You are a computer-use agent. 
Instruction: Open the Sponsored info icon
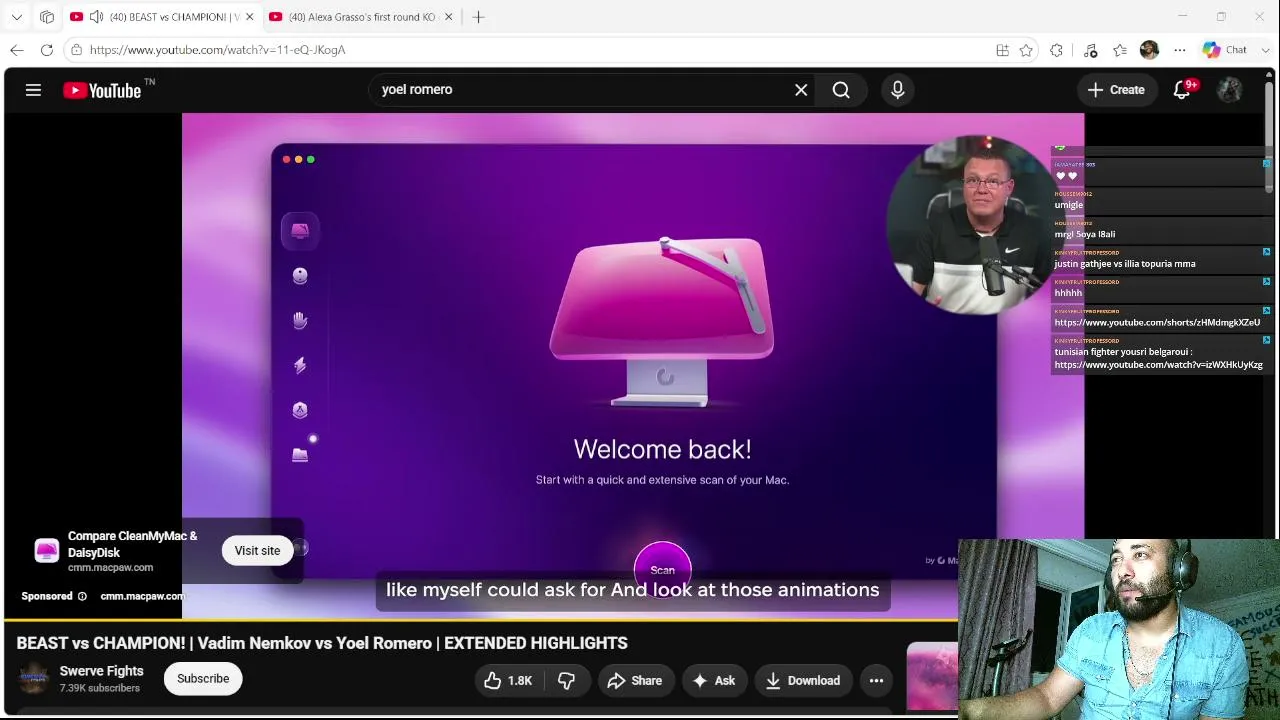click(x=82, y=596)
